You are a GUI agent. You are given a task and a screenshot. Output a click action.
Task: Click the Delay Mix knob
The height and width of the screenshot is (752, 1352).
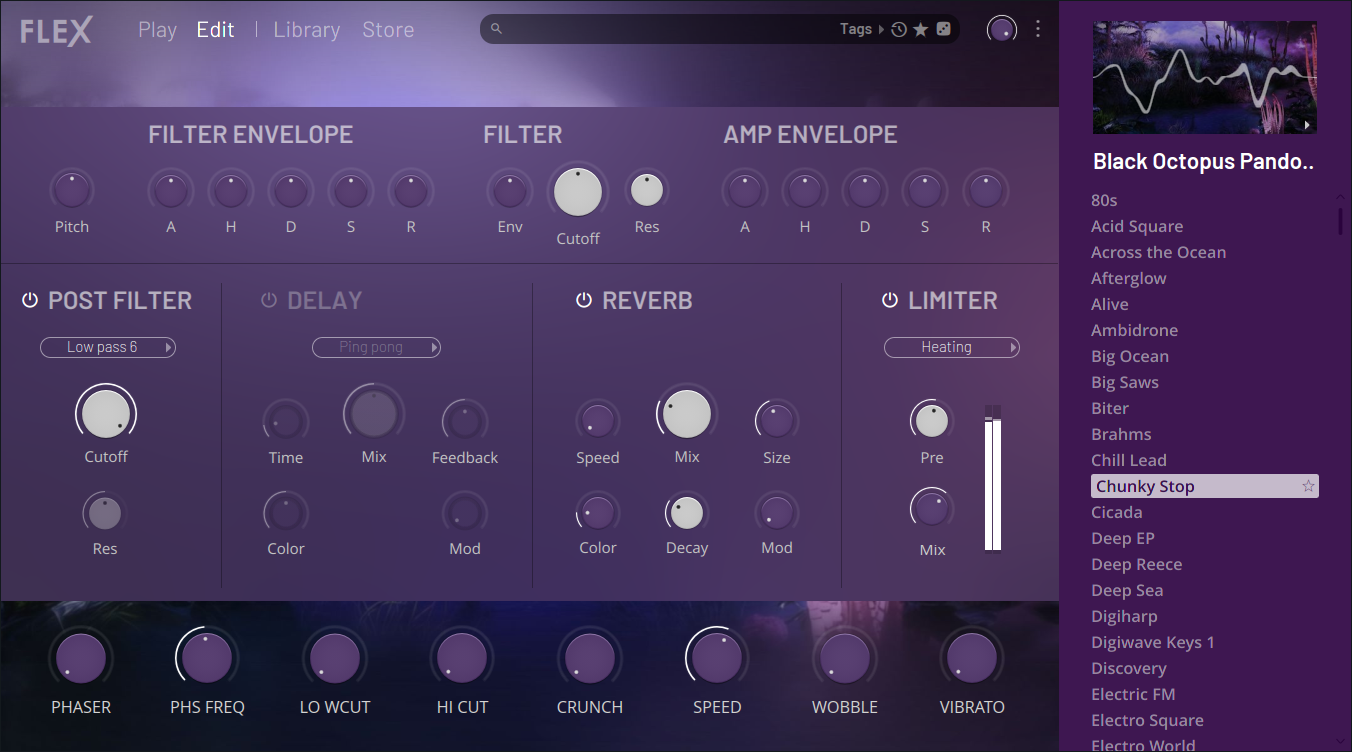pyautogui.click(x=374, y=414)
